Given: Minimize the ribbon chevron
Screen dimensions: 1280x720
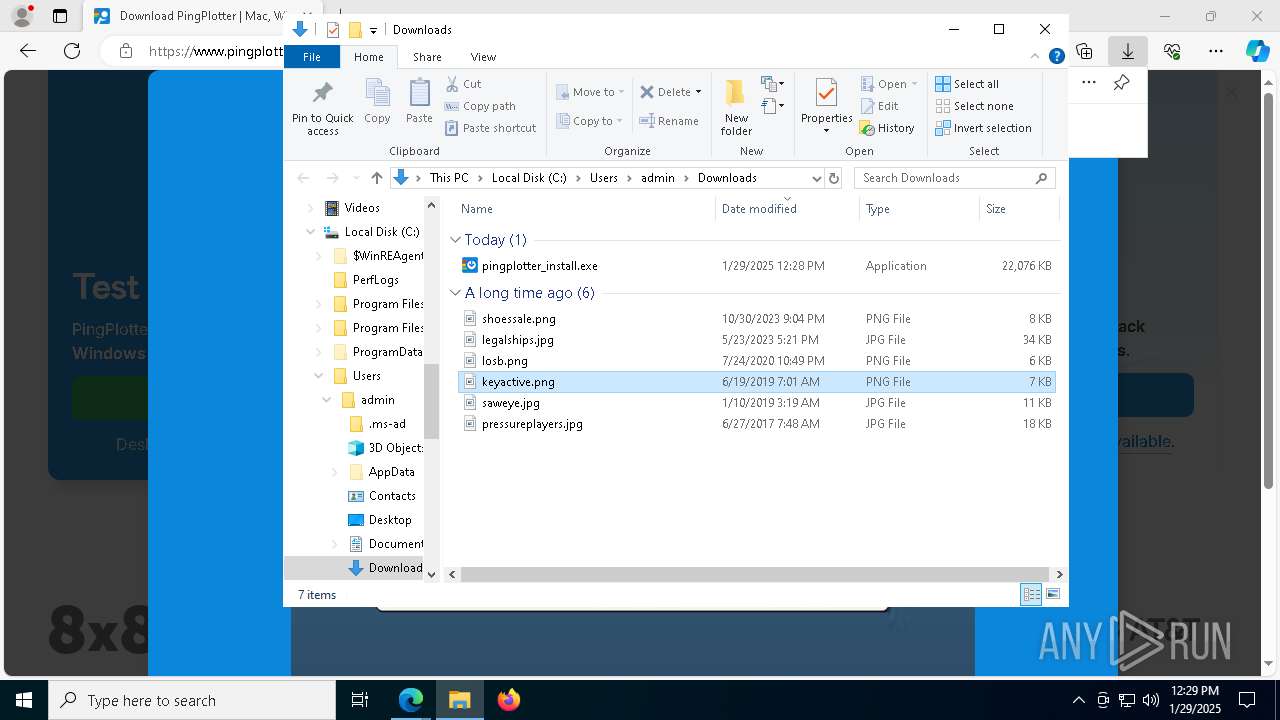Looking at the screenshot, I should pos(1036,57).
